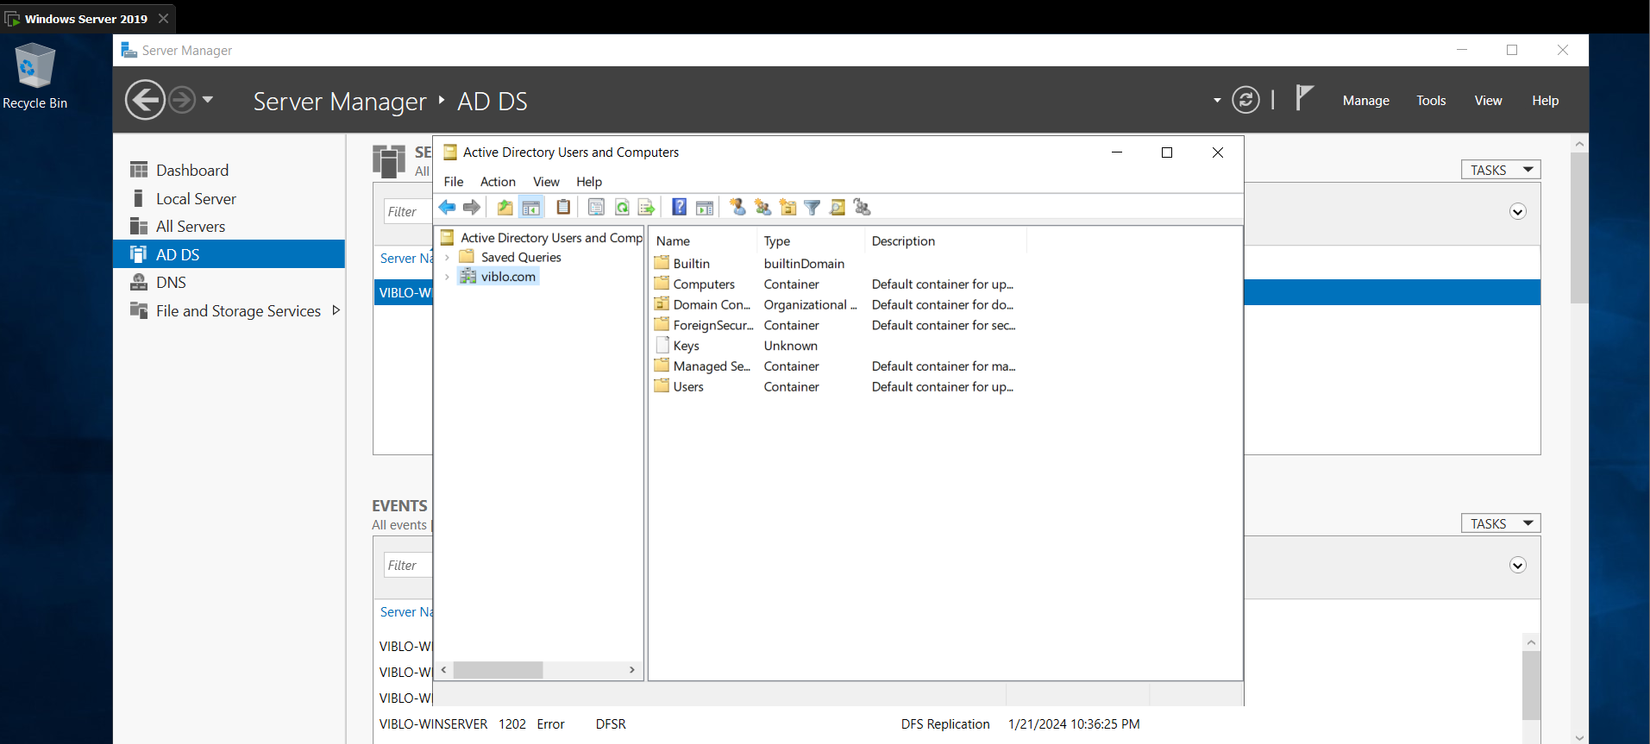Open filter options via the funnel icon
The image size is (1650, 744).
coord(812,207)
